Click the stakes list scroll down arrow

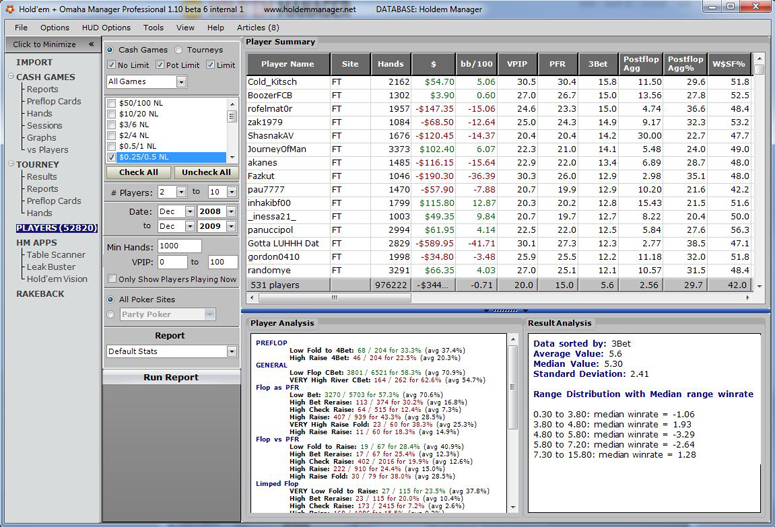(x=232, y=157)
